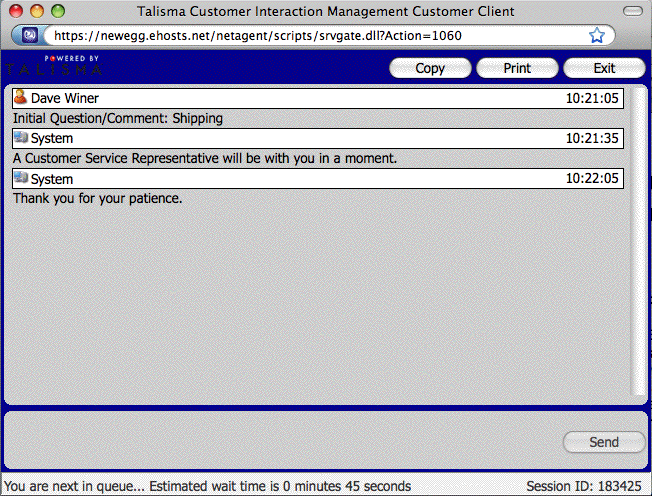This screenshot has width=652, height=496.
Task: Close the Talisma chat window
Action: click(x=16, y=12)
